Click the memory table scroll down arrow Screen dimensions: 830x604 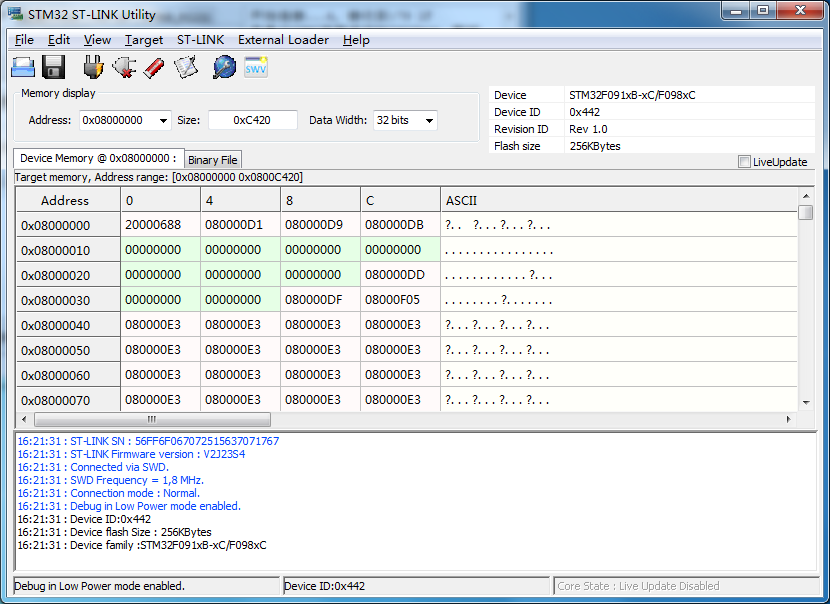click(806, 403)
